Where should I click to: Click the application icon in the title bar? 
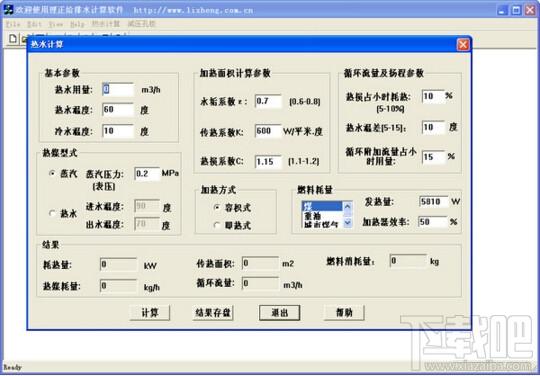pos(8,10)
